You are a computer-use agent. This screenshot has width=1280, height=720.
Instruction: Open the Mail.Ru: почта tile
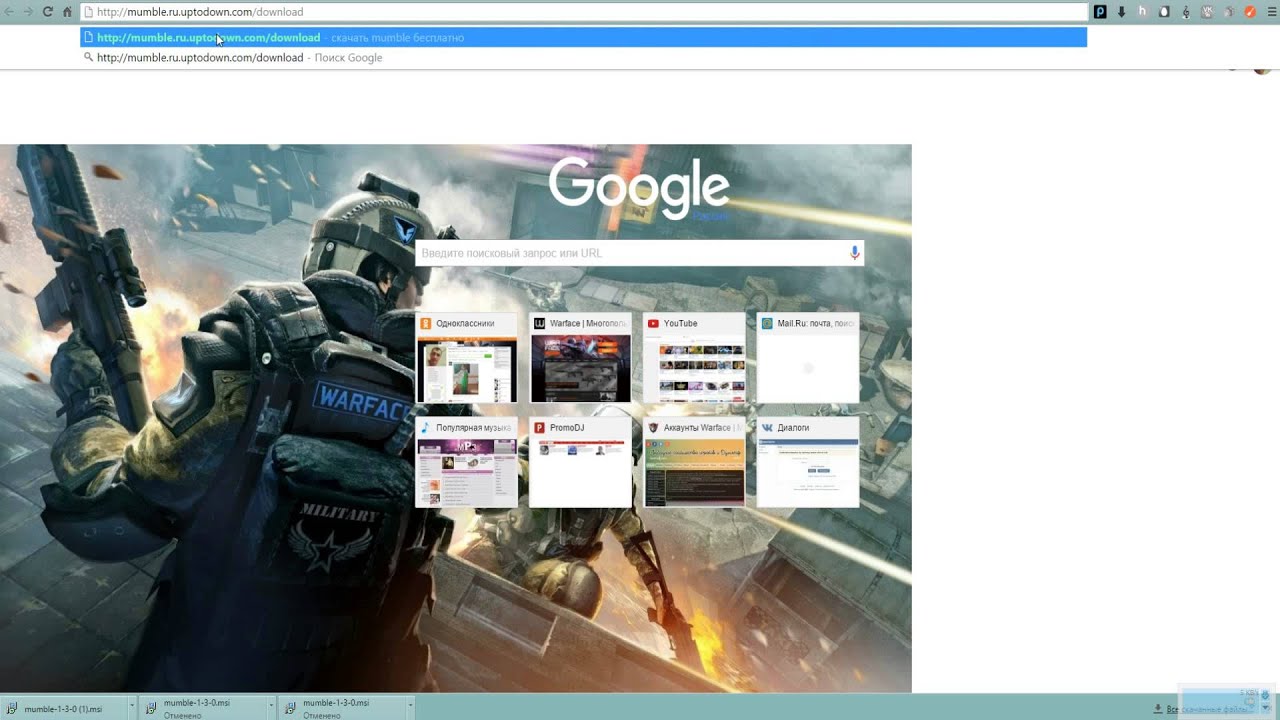click(808, 357)
